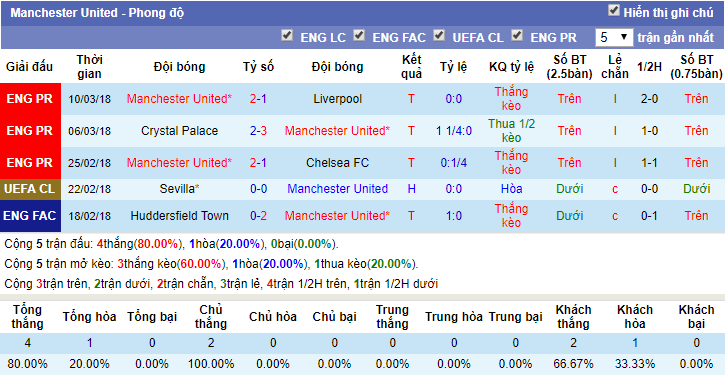The width and height of the screenshot is (725, 375).
Task: Select the UEFA CL league cell
Action: click(x=31, y=189)
